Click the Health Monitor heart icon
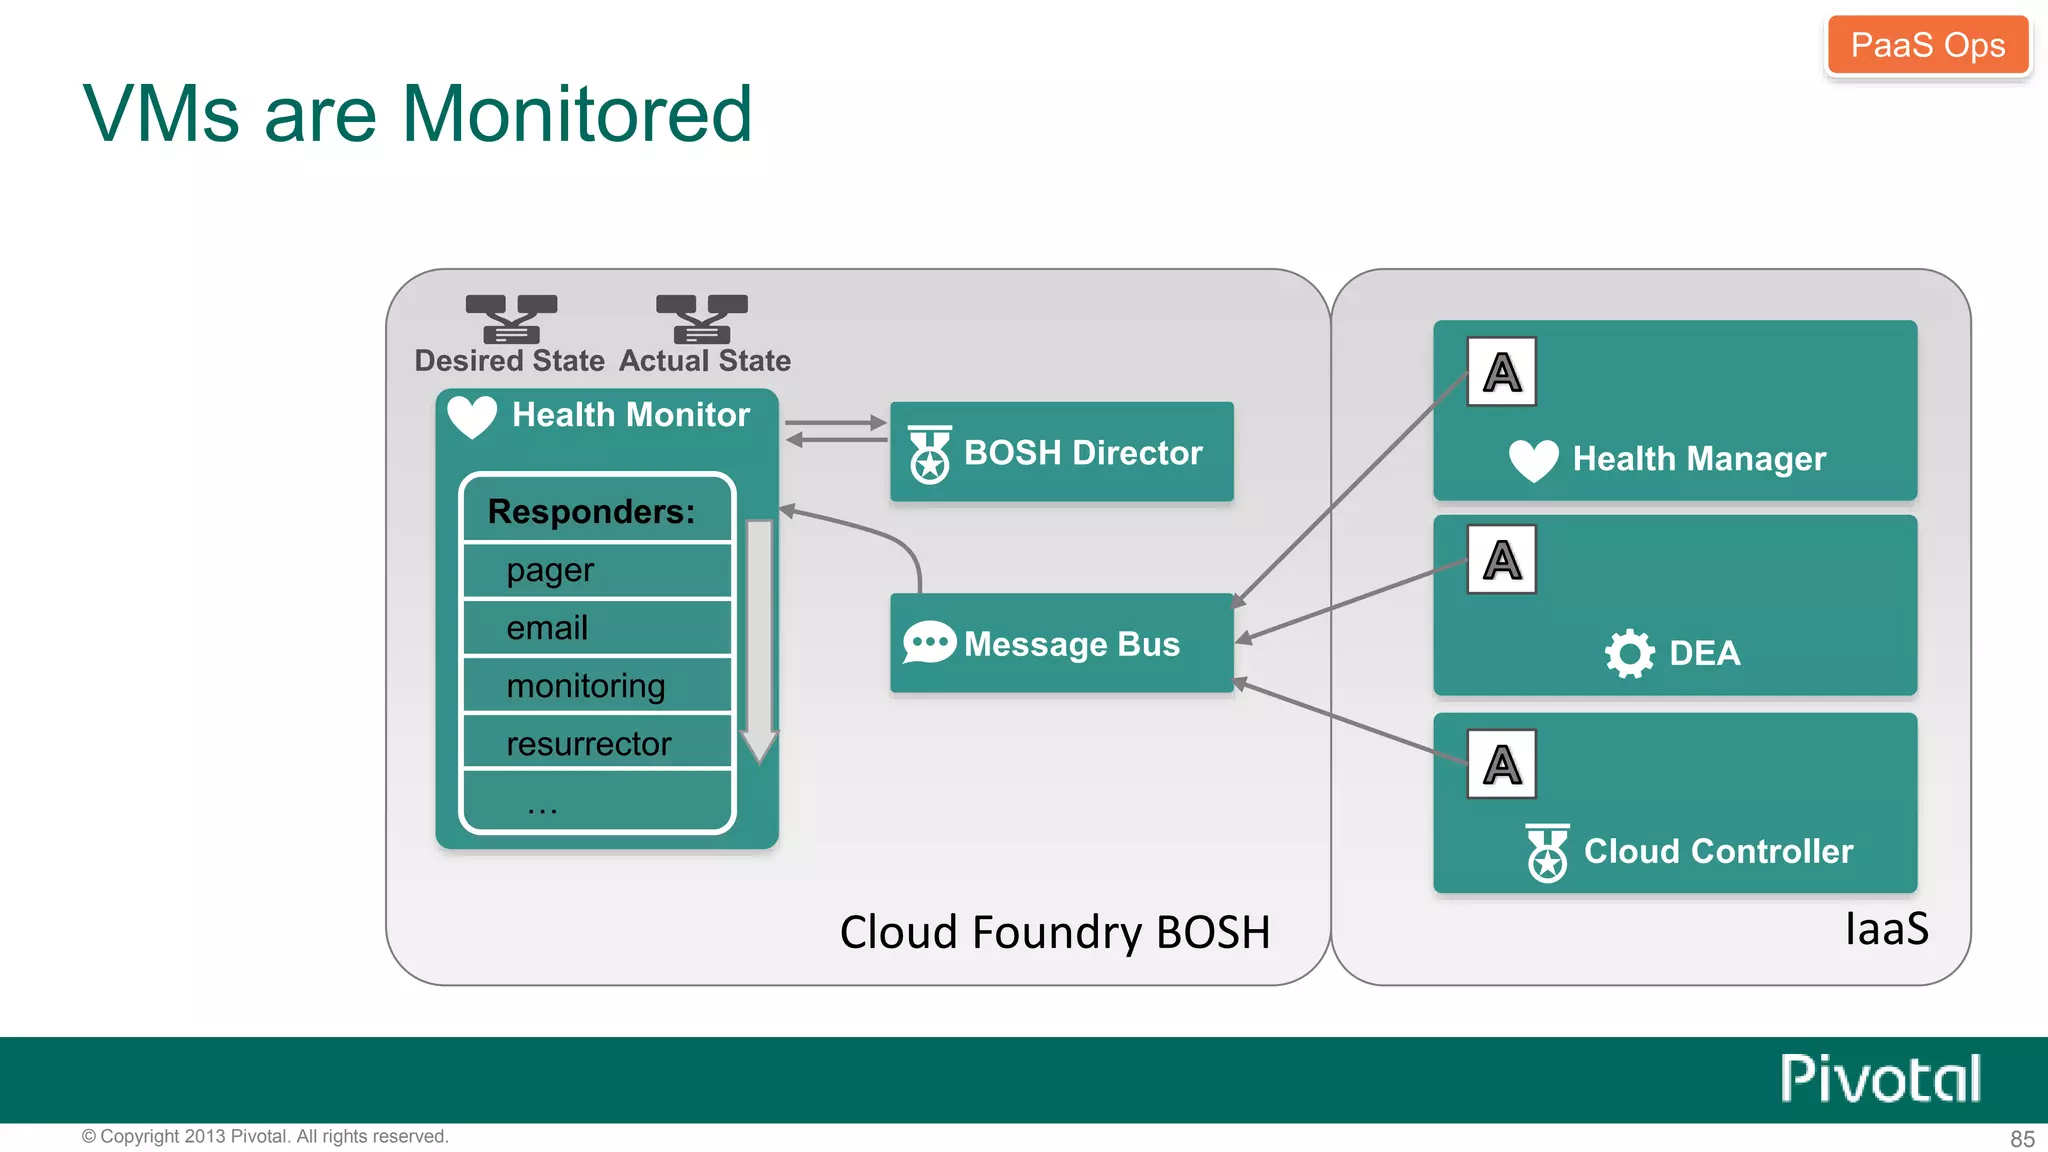Image resolution: width=2048 pixels, height=1152 pixels. (x=472, y=416)
